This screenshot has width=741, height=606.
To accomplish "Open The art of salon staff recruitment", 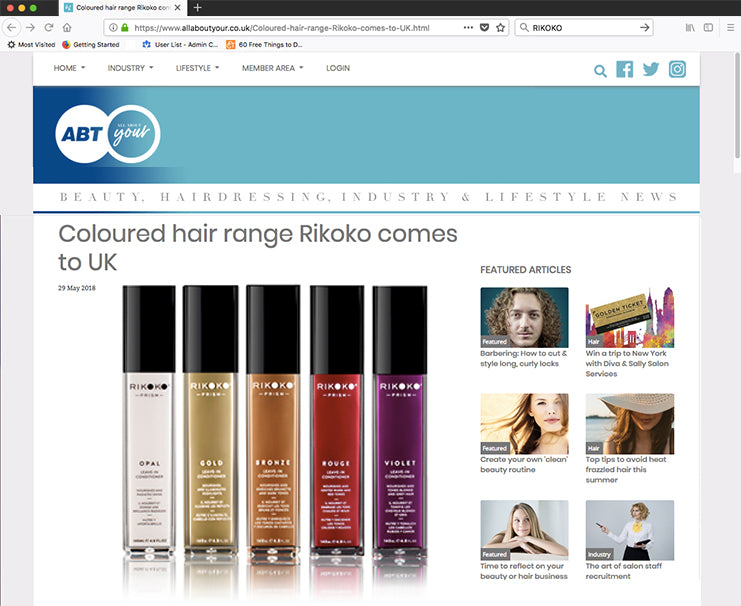I will click(x=623, y=571).
